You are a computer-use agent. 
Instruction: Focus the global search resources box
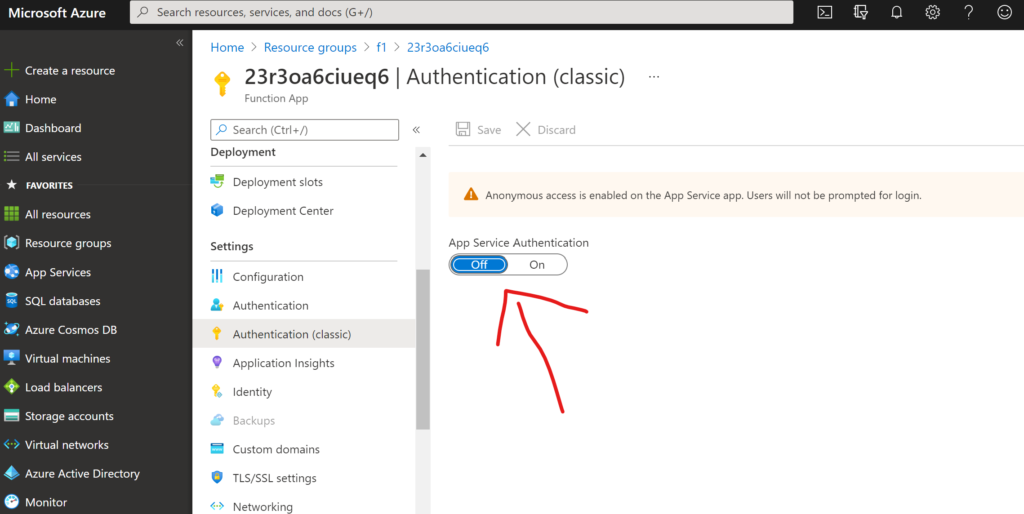(x=461, y=12)
